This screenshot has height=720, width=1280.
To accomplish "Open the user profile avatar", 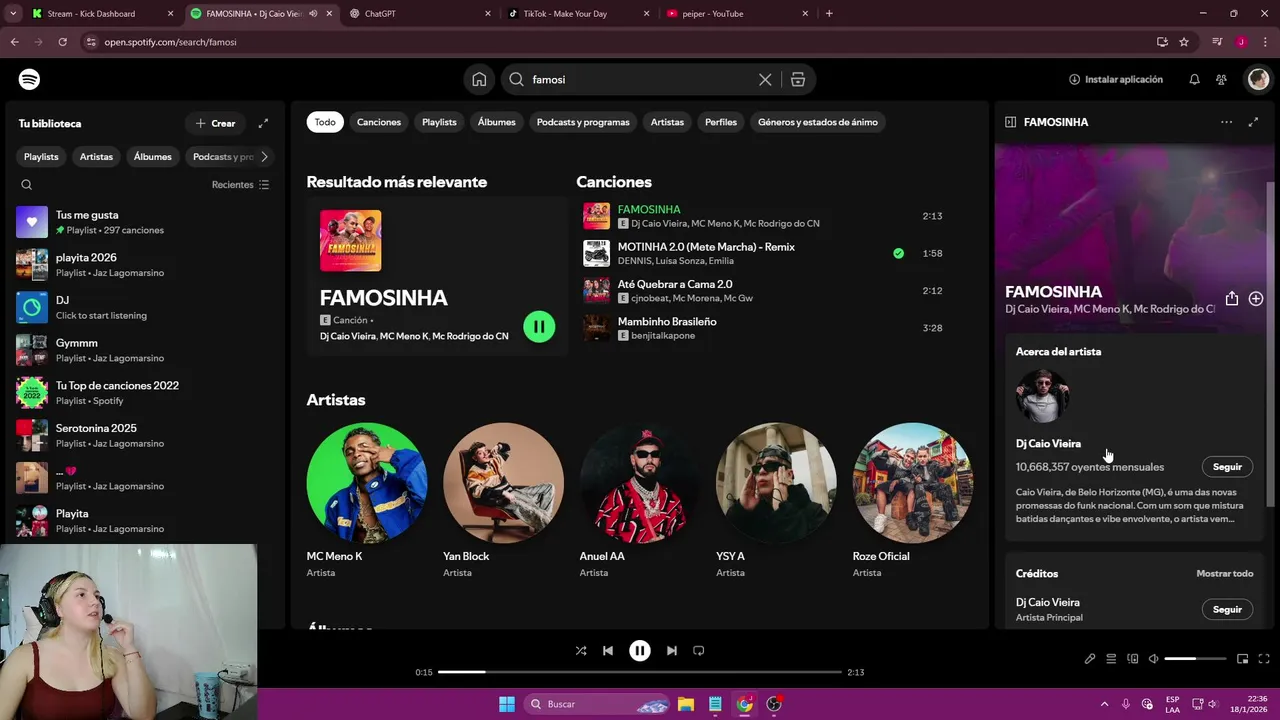I will coord(1257,79).
